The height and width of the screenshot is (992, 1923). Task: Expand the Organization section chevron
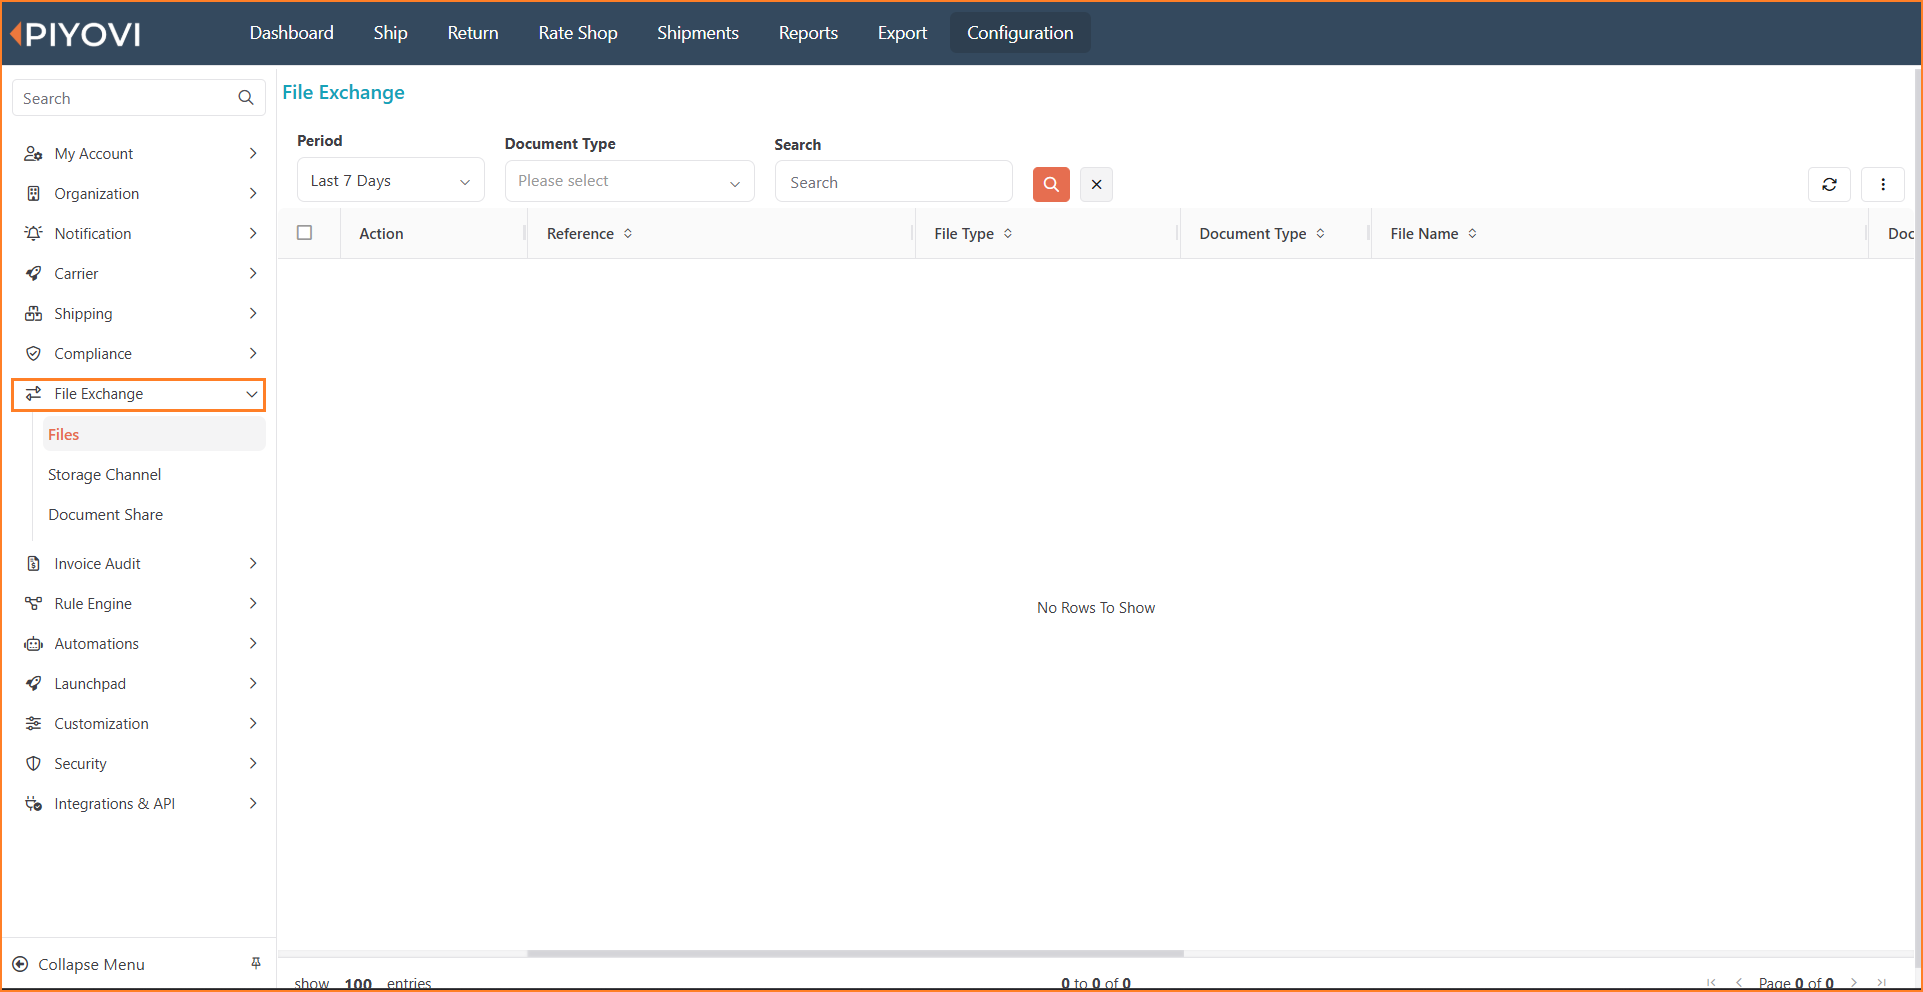point(253,193)
